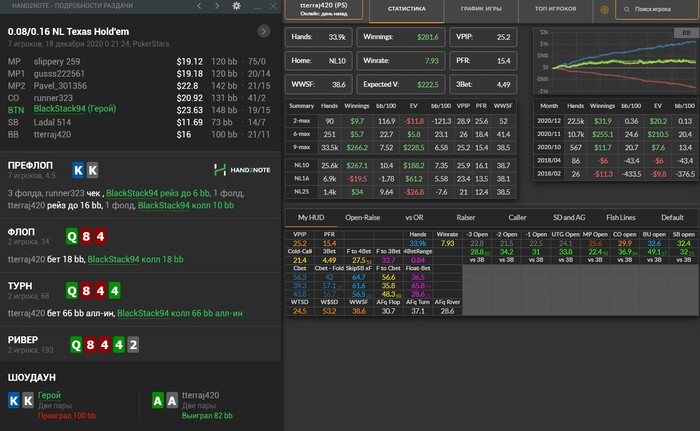Click the BlackStack94 call 10 bb action
The height and width of the screenshot is (431, 700).
tap(186, 205)
